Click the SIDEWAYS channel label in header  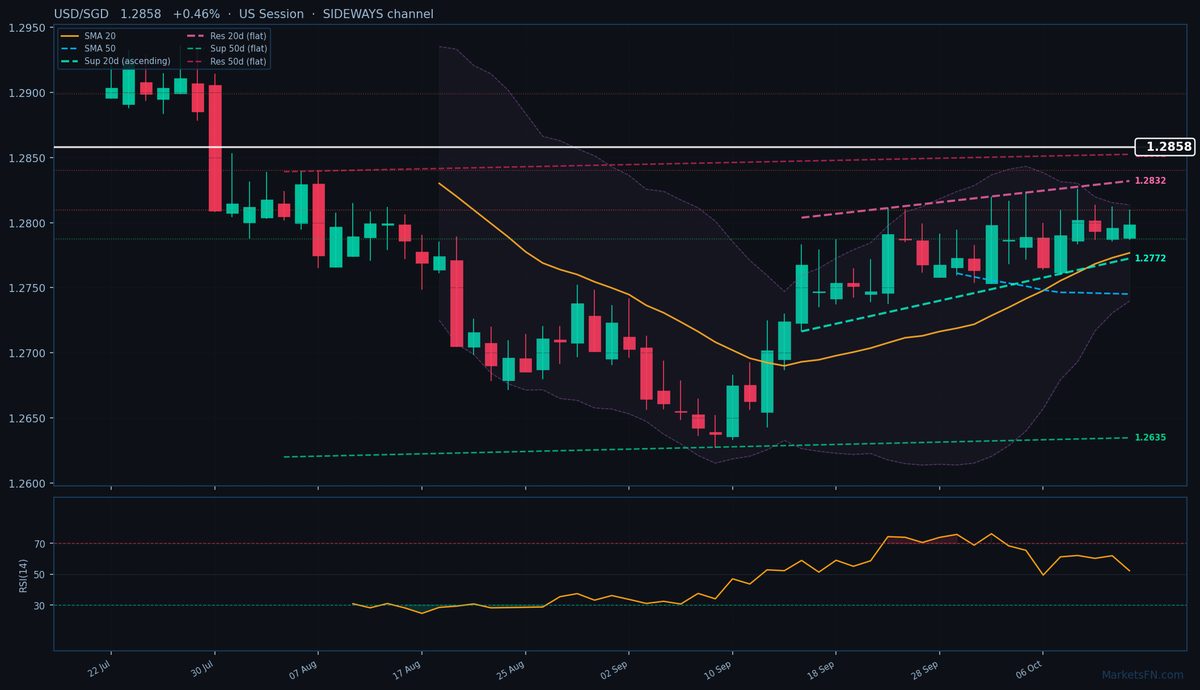tap(378, 14)
